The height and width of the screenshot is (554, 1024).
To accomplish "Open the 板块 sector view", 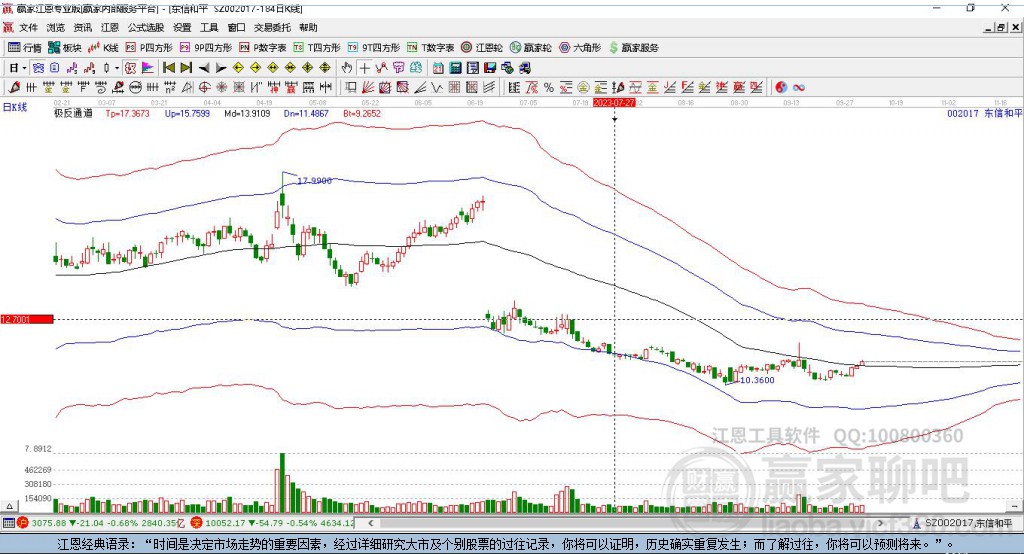I will (64, 48).
